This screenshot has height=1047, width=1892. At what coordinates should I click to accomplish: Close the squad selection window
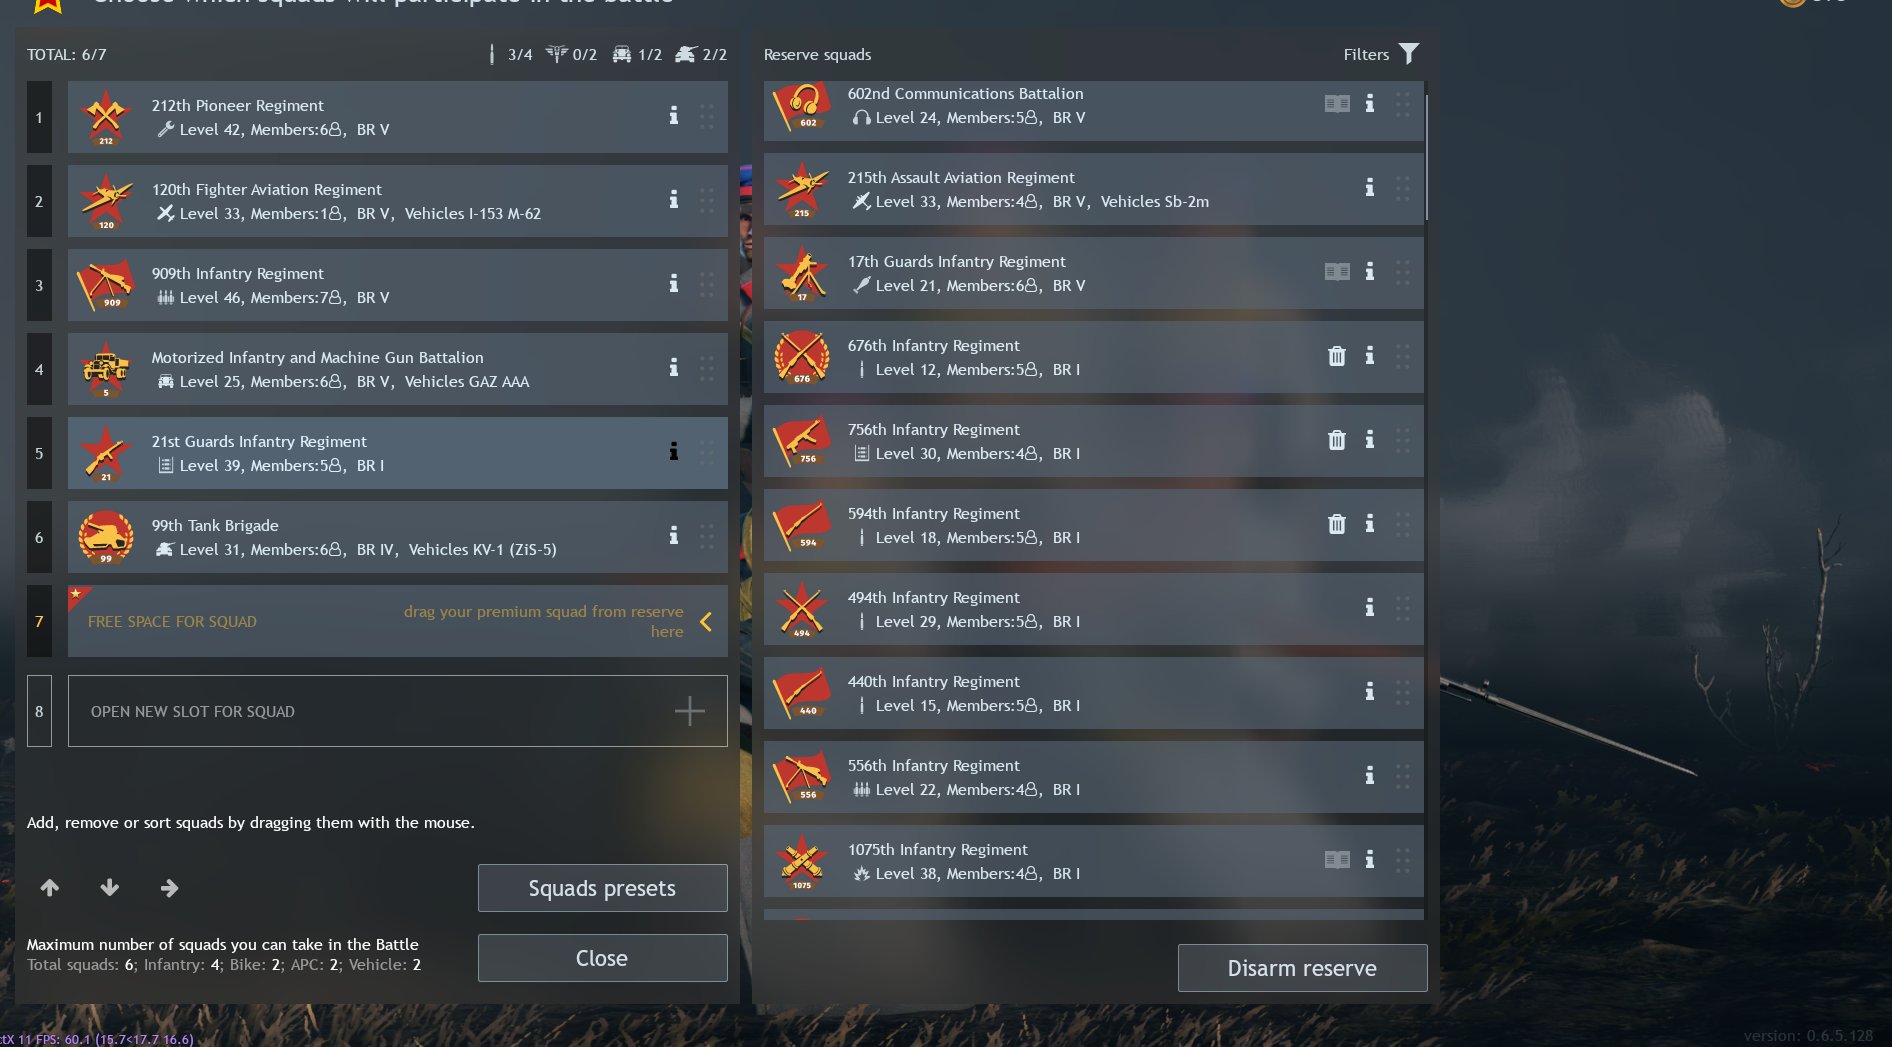pyautogui.click(x=602, y=958)
